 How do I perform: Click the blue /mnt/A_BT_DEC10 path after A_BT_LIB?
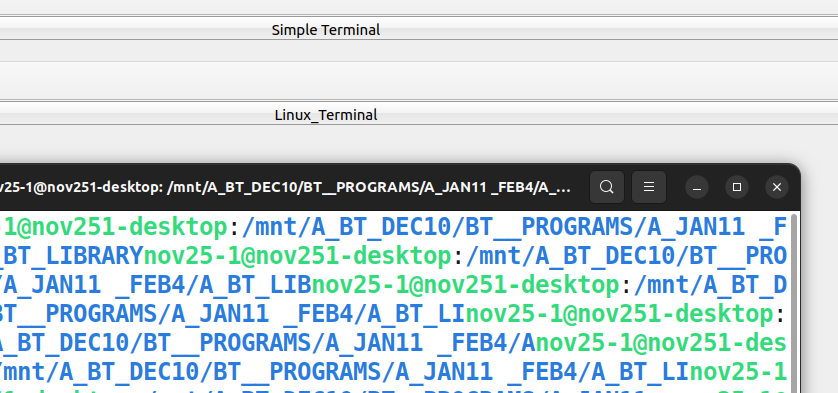coord(710,285)
